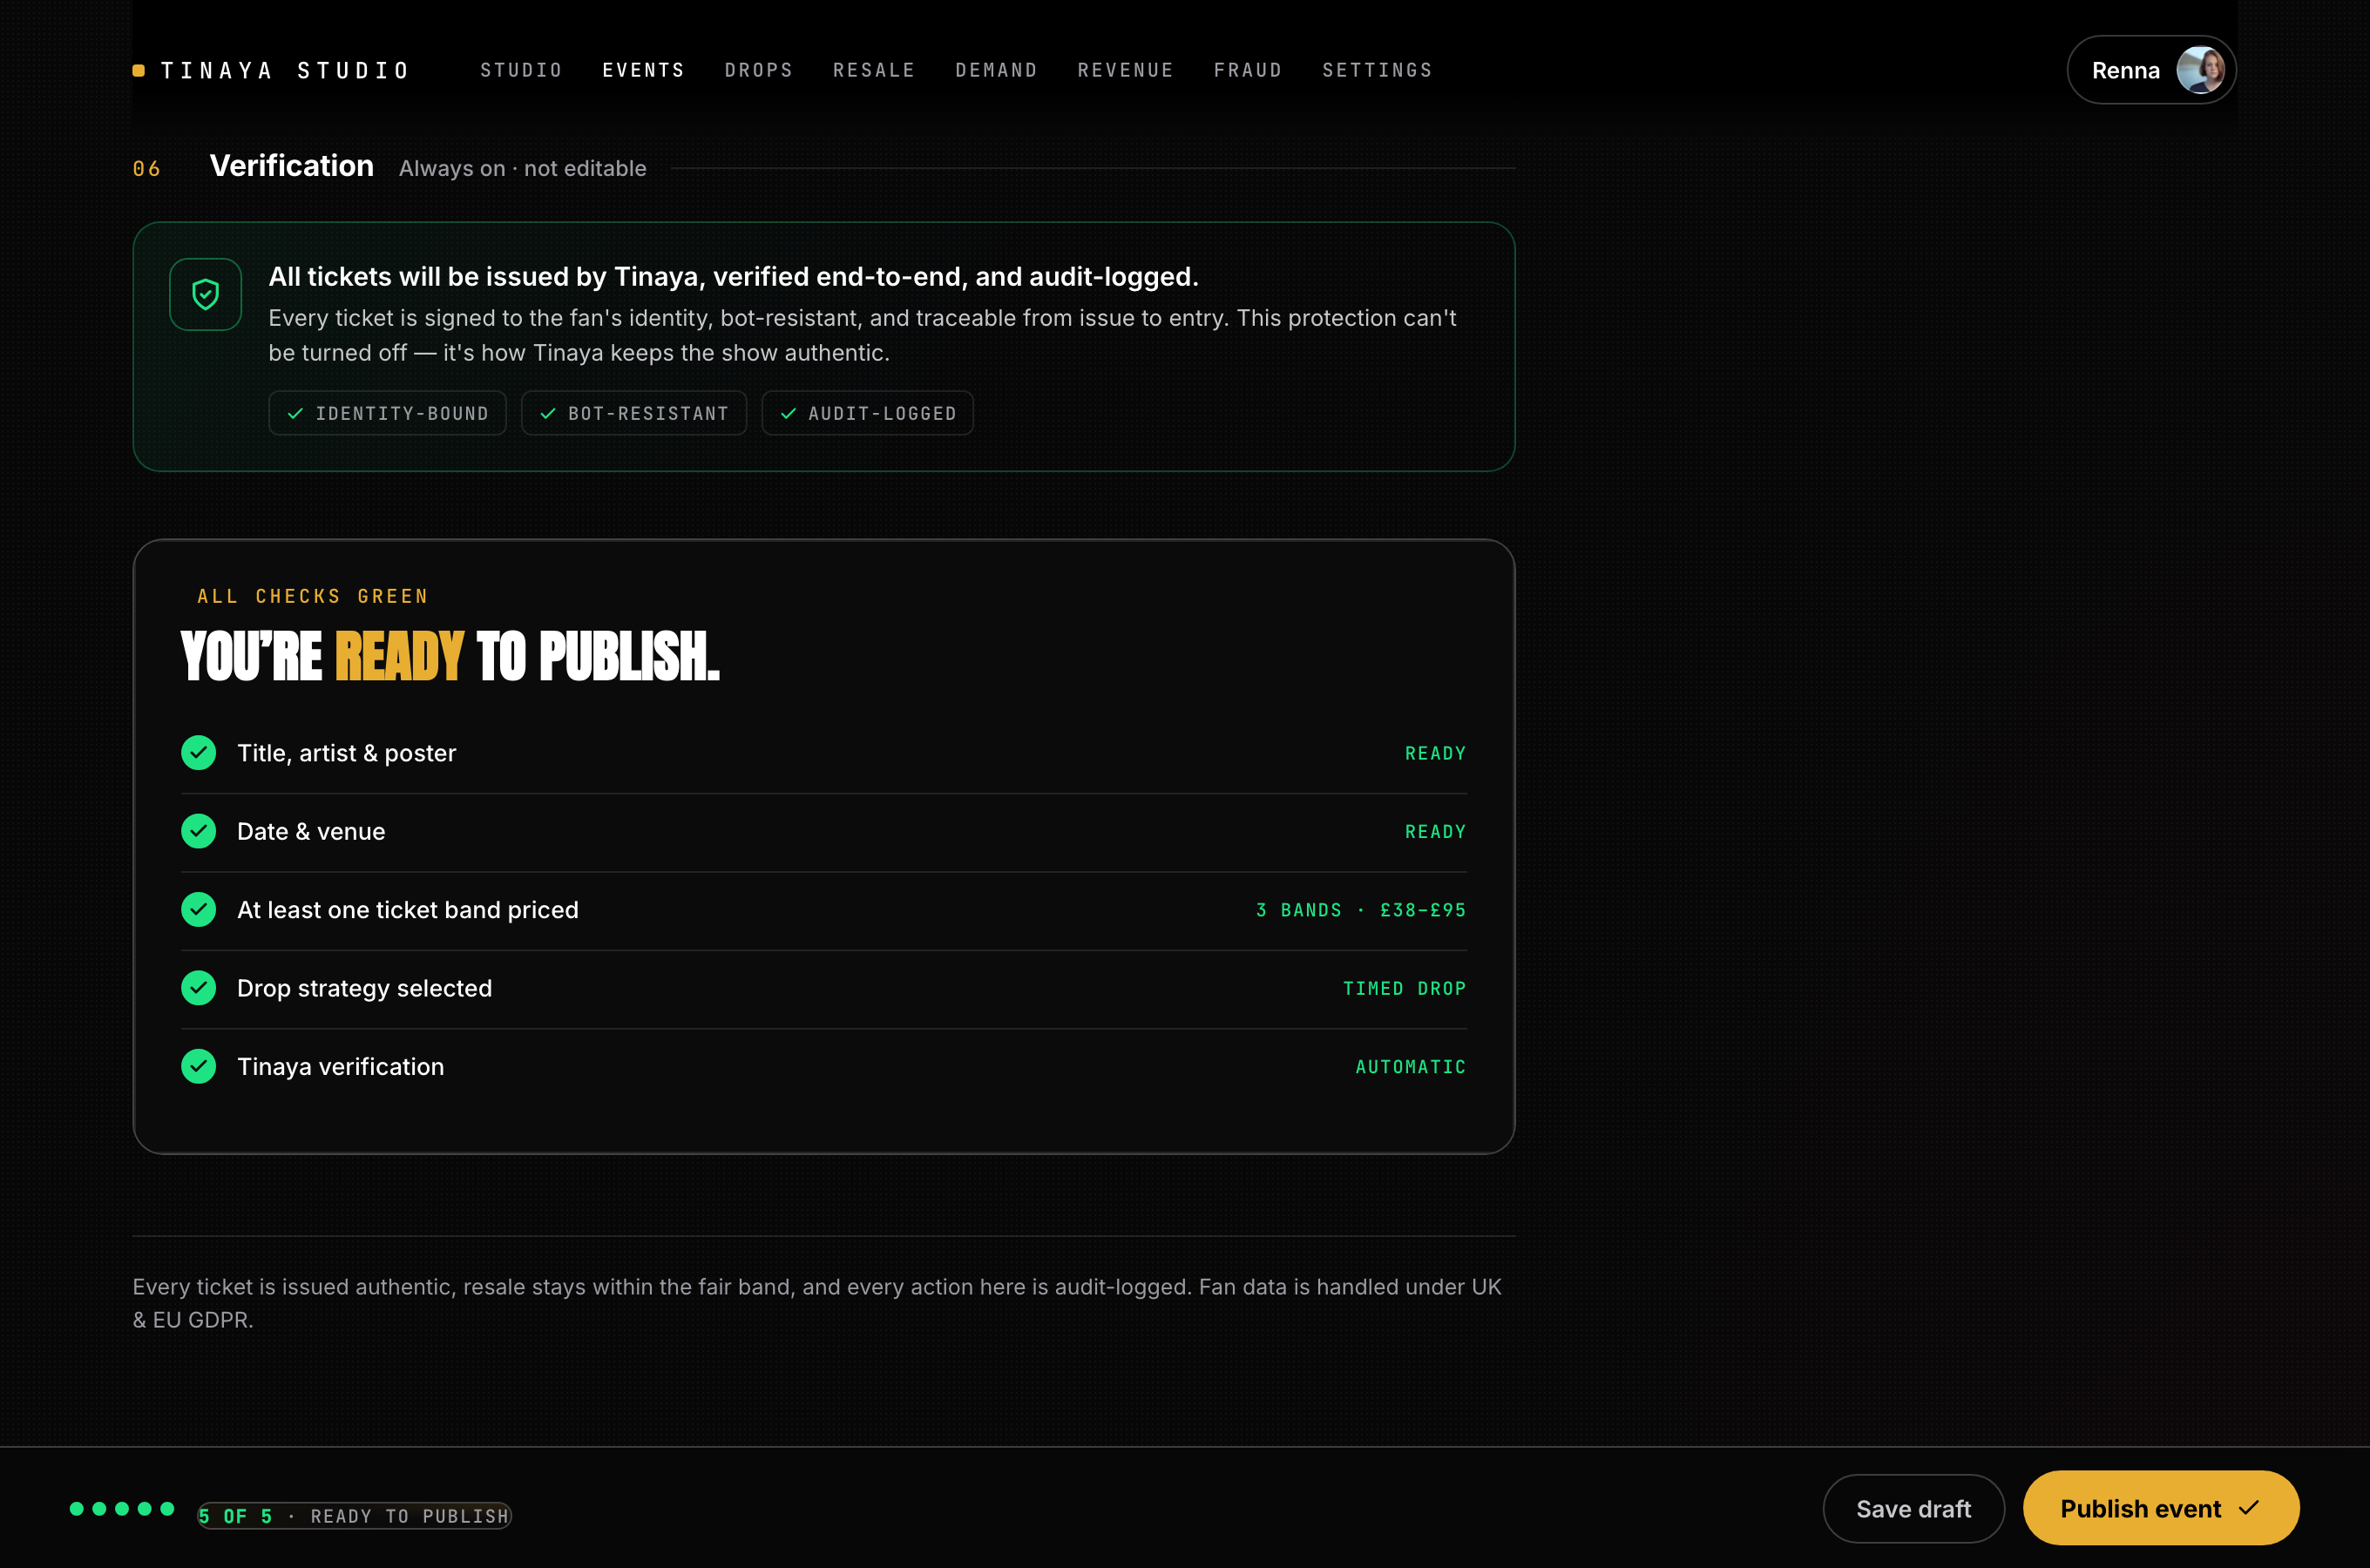Click the Audit-Logged badge
This screenshot has height=1568, width=2370.
pyautogui.click(x=867, y=413)
